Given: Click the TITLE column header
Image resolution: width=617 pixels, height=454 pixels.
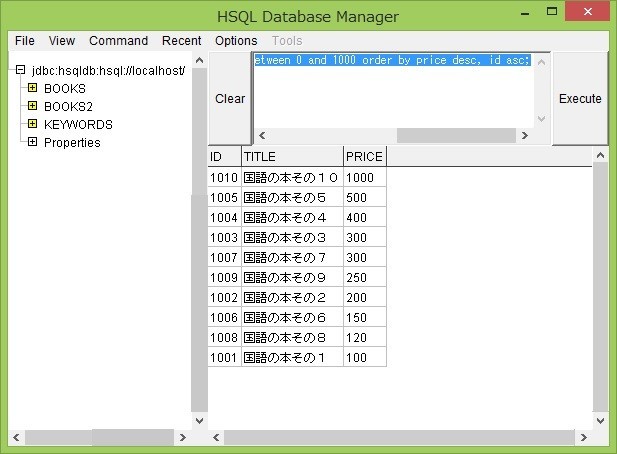Looking at the screenshot, I should point(292,157).
